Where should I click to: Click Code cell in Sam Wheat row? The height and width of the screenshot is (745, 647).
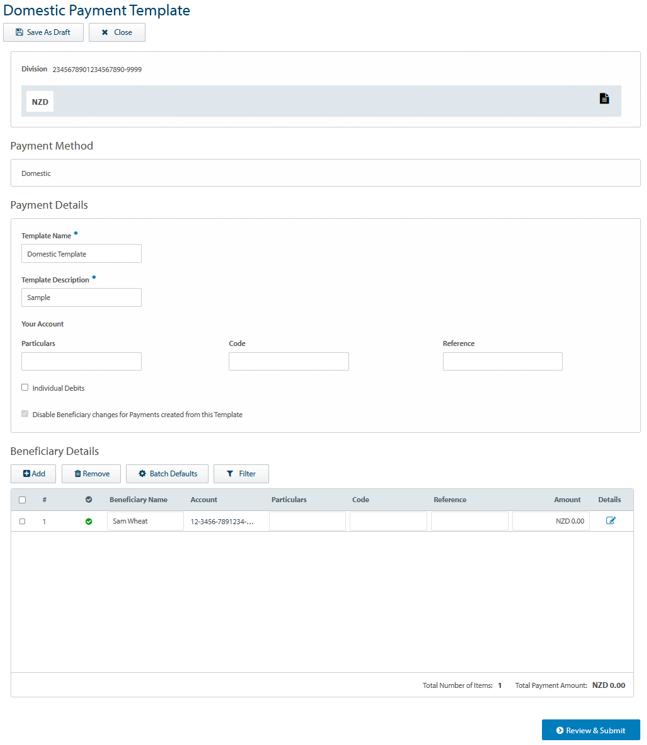point(388,521)
